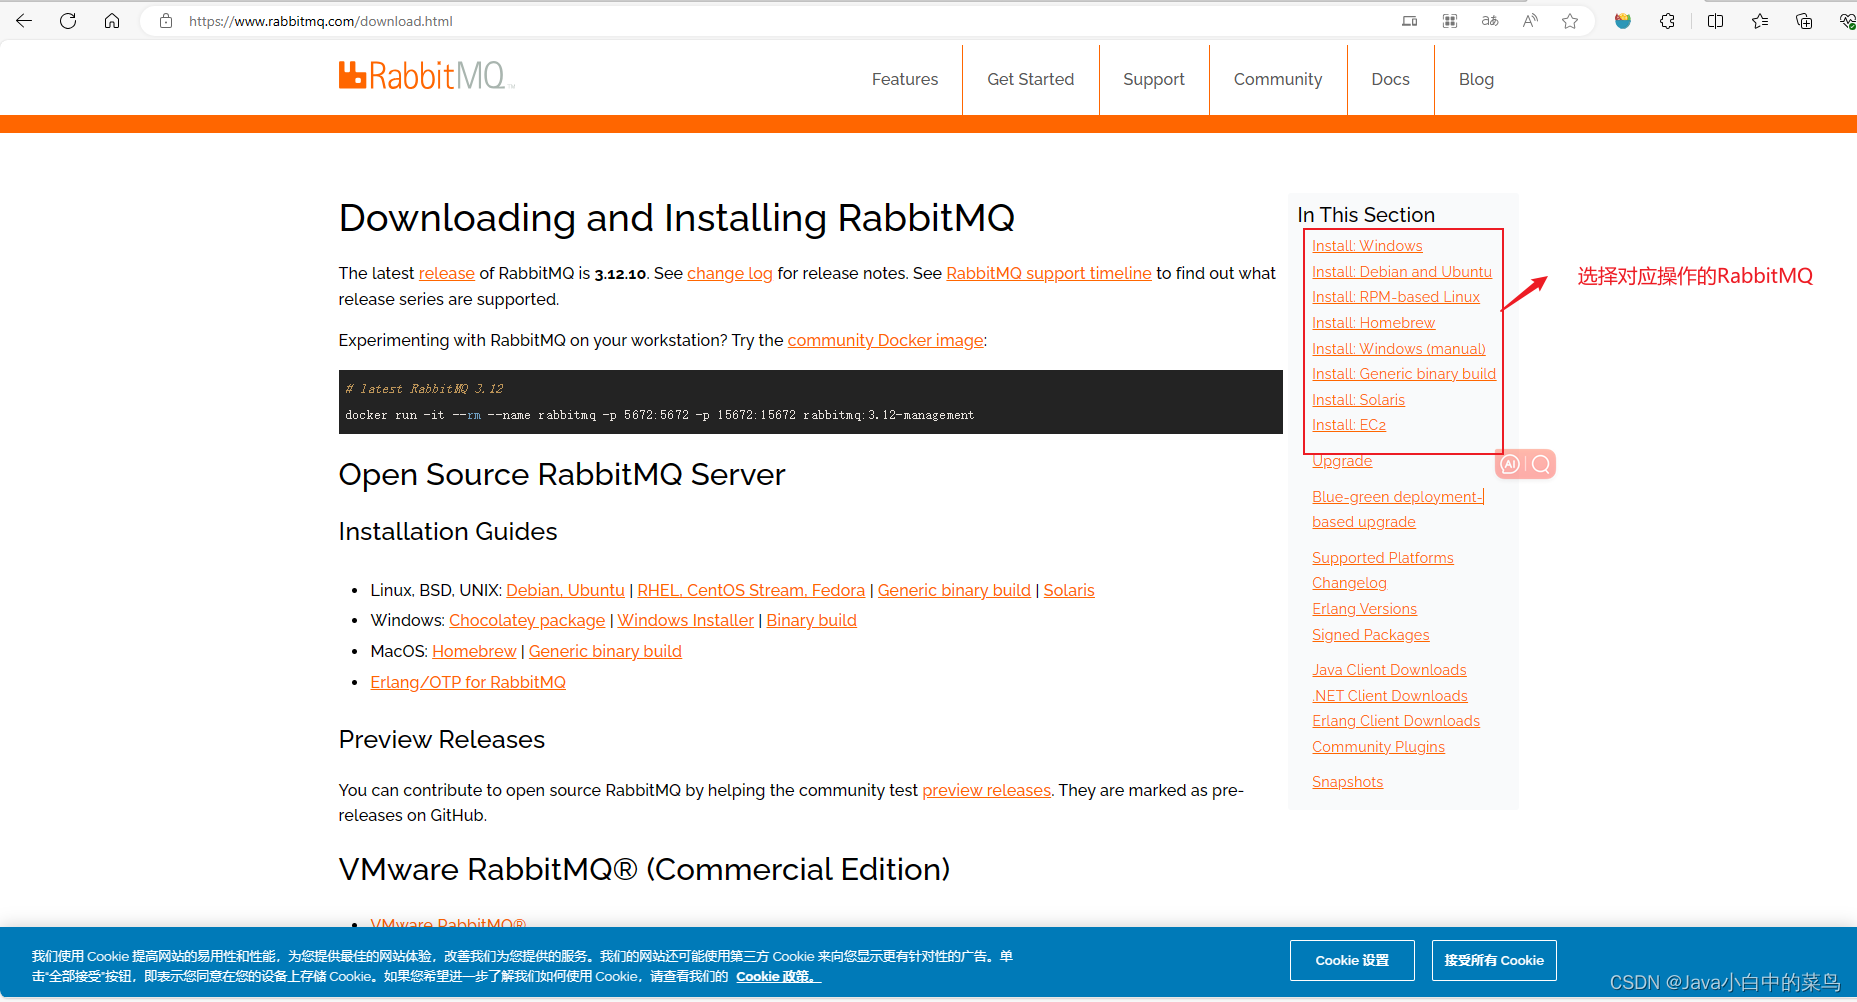Start Read Aloud from the toolbar
Screen dimensions: 1857x1002
tap(1529, 20)
